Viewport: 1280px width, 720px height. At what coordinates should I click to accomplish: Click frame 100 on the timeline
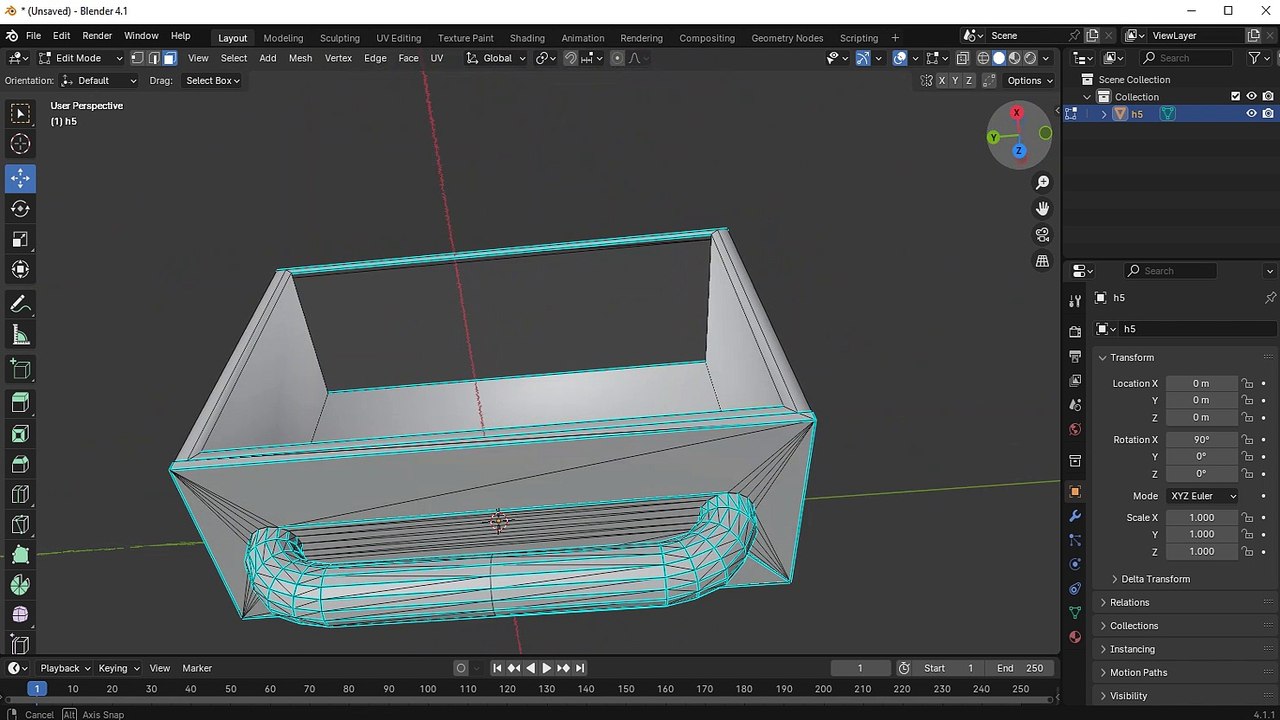(x=428, y=689)
